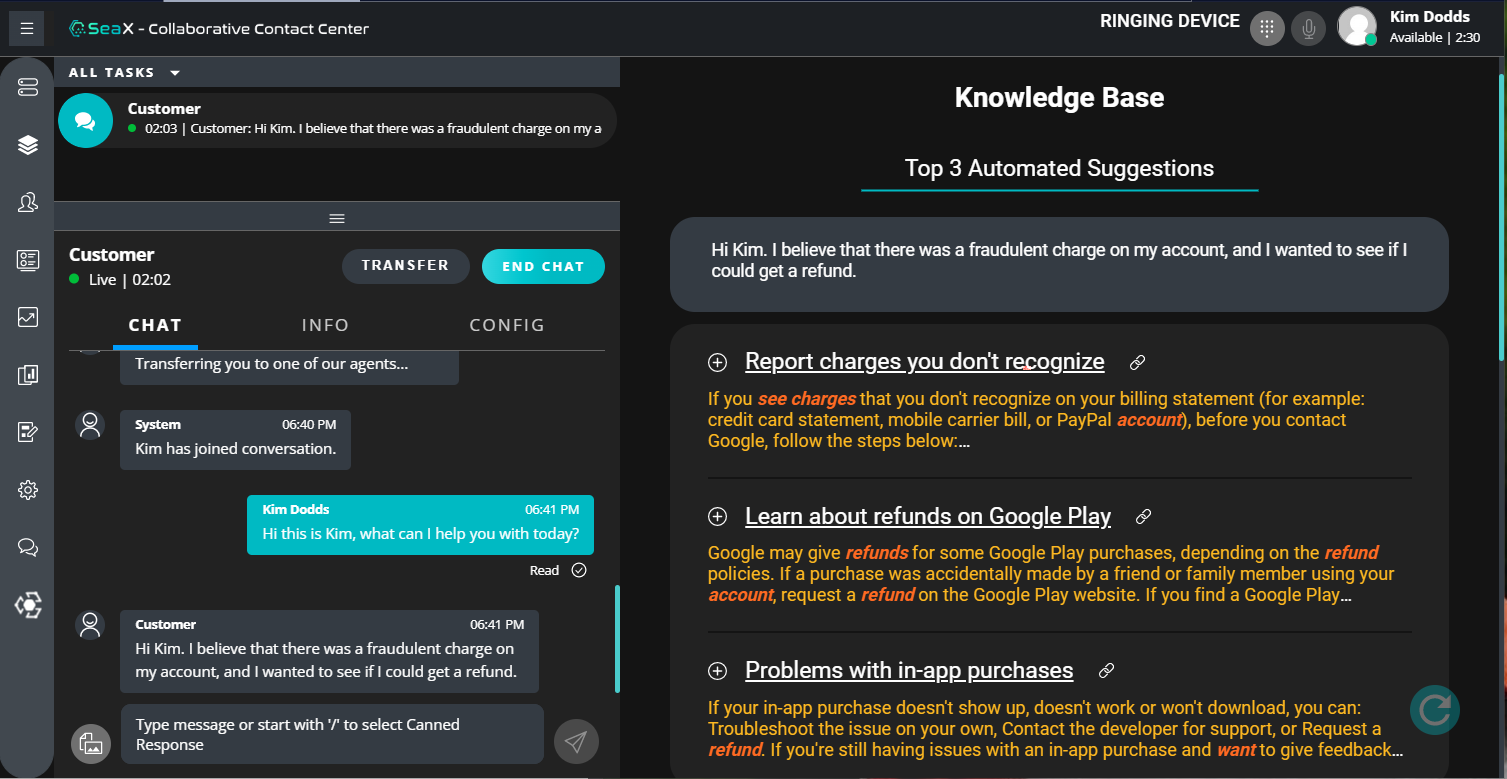Expand 'Report charges you don't recognize' article

(x=717, y=362)
